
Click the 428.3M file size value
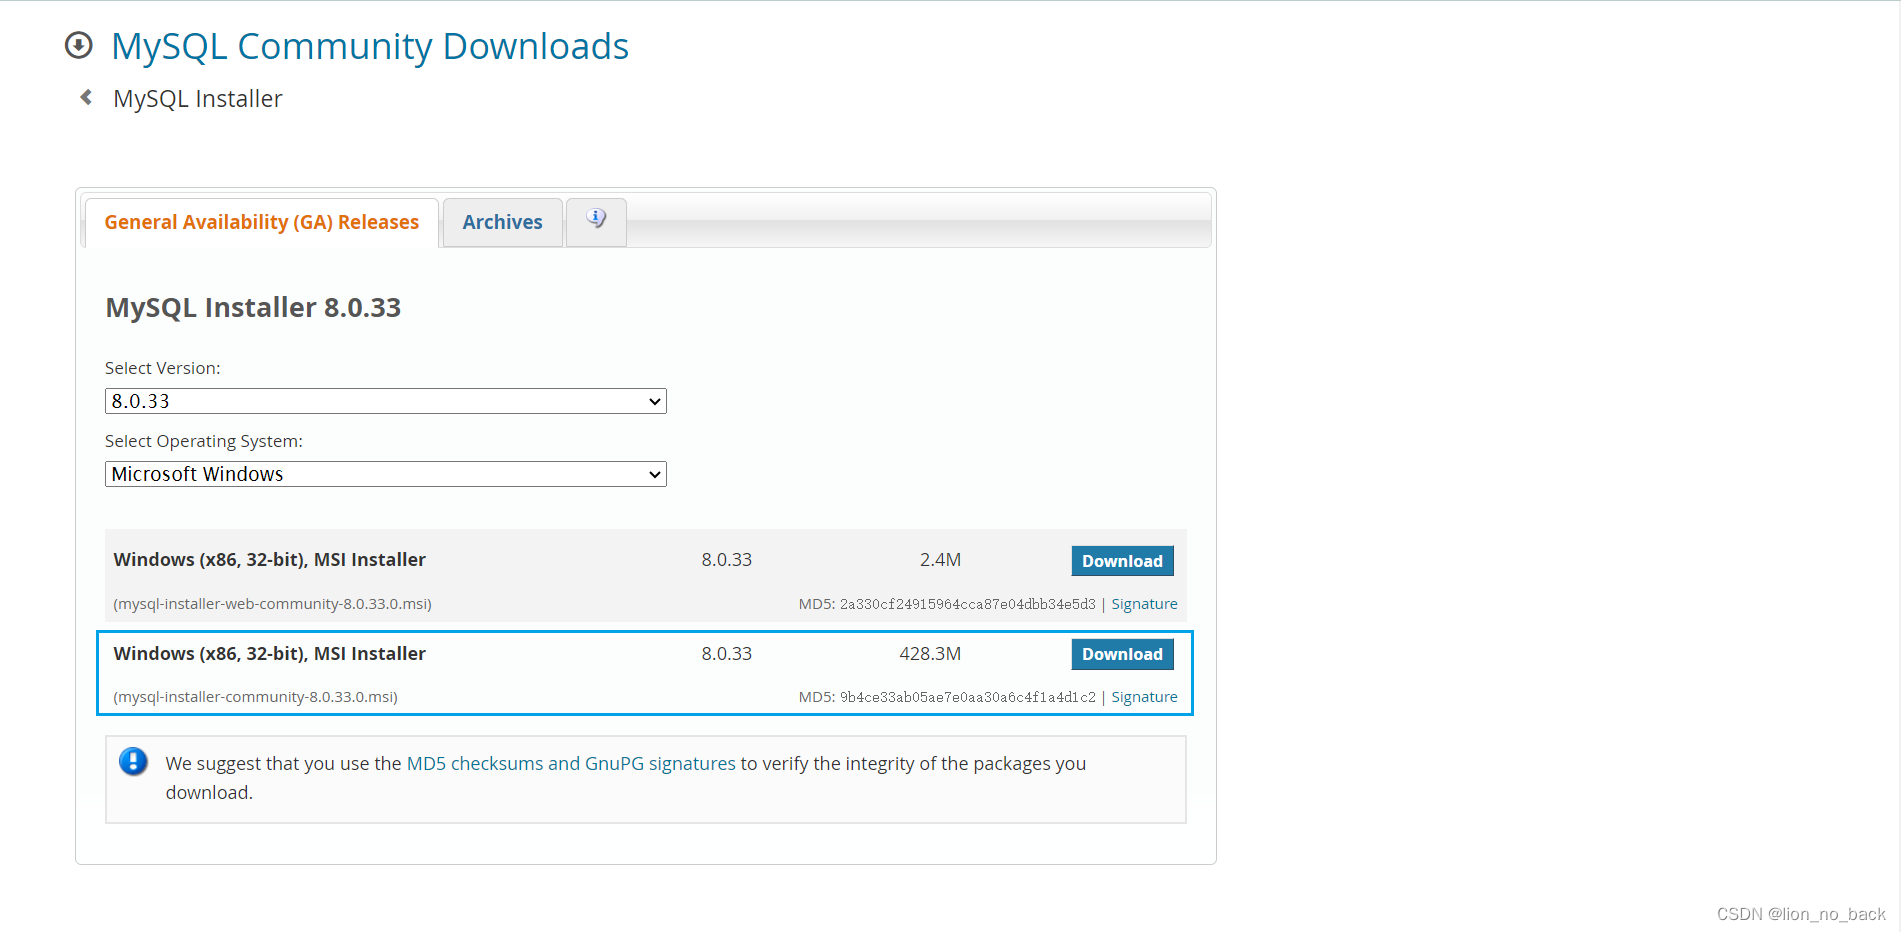930,654
